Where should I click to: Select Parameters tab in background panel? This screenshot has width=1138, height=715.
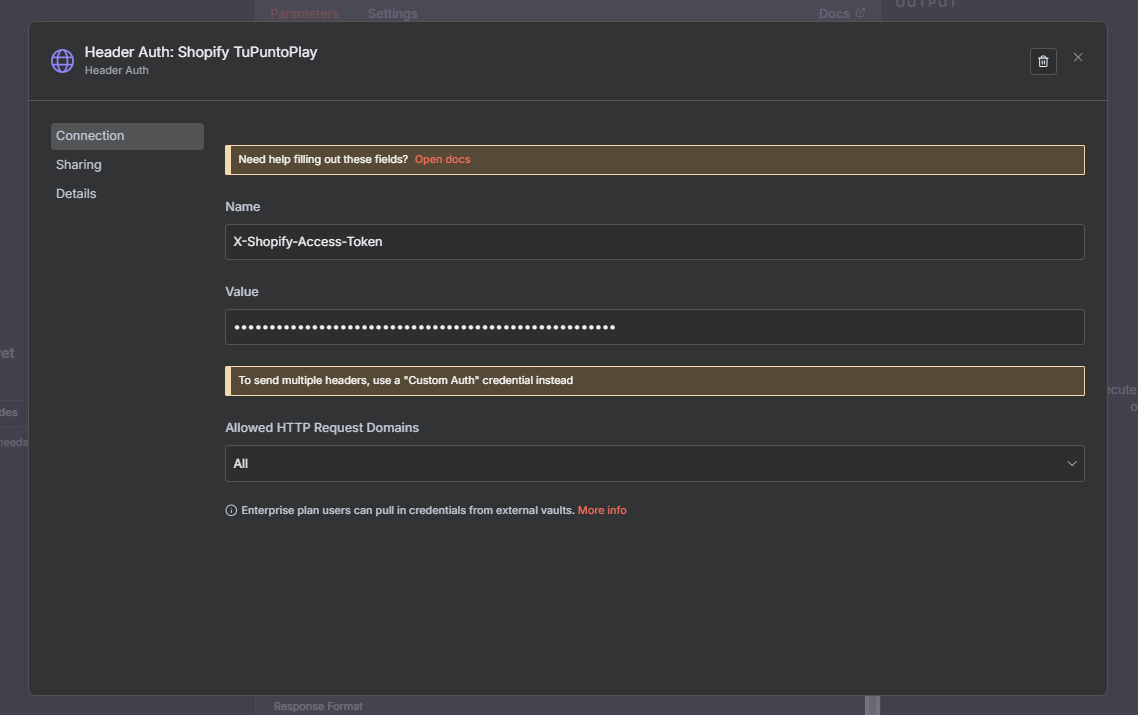304,13
